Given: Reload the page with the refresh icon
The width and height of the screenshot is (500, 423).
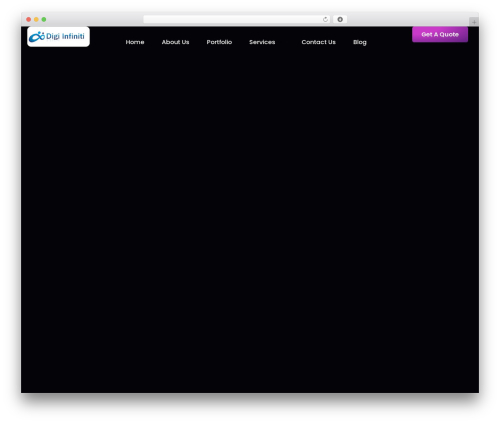Looking at the screenshot, I should (x=325, y=19).
